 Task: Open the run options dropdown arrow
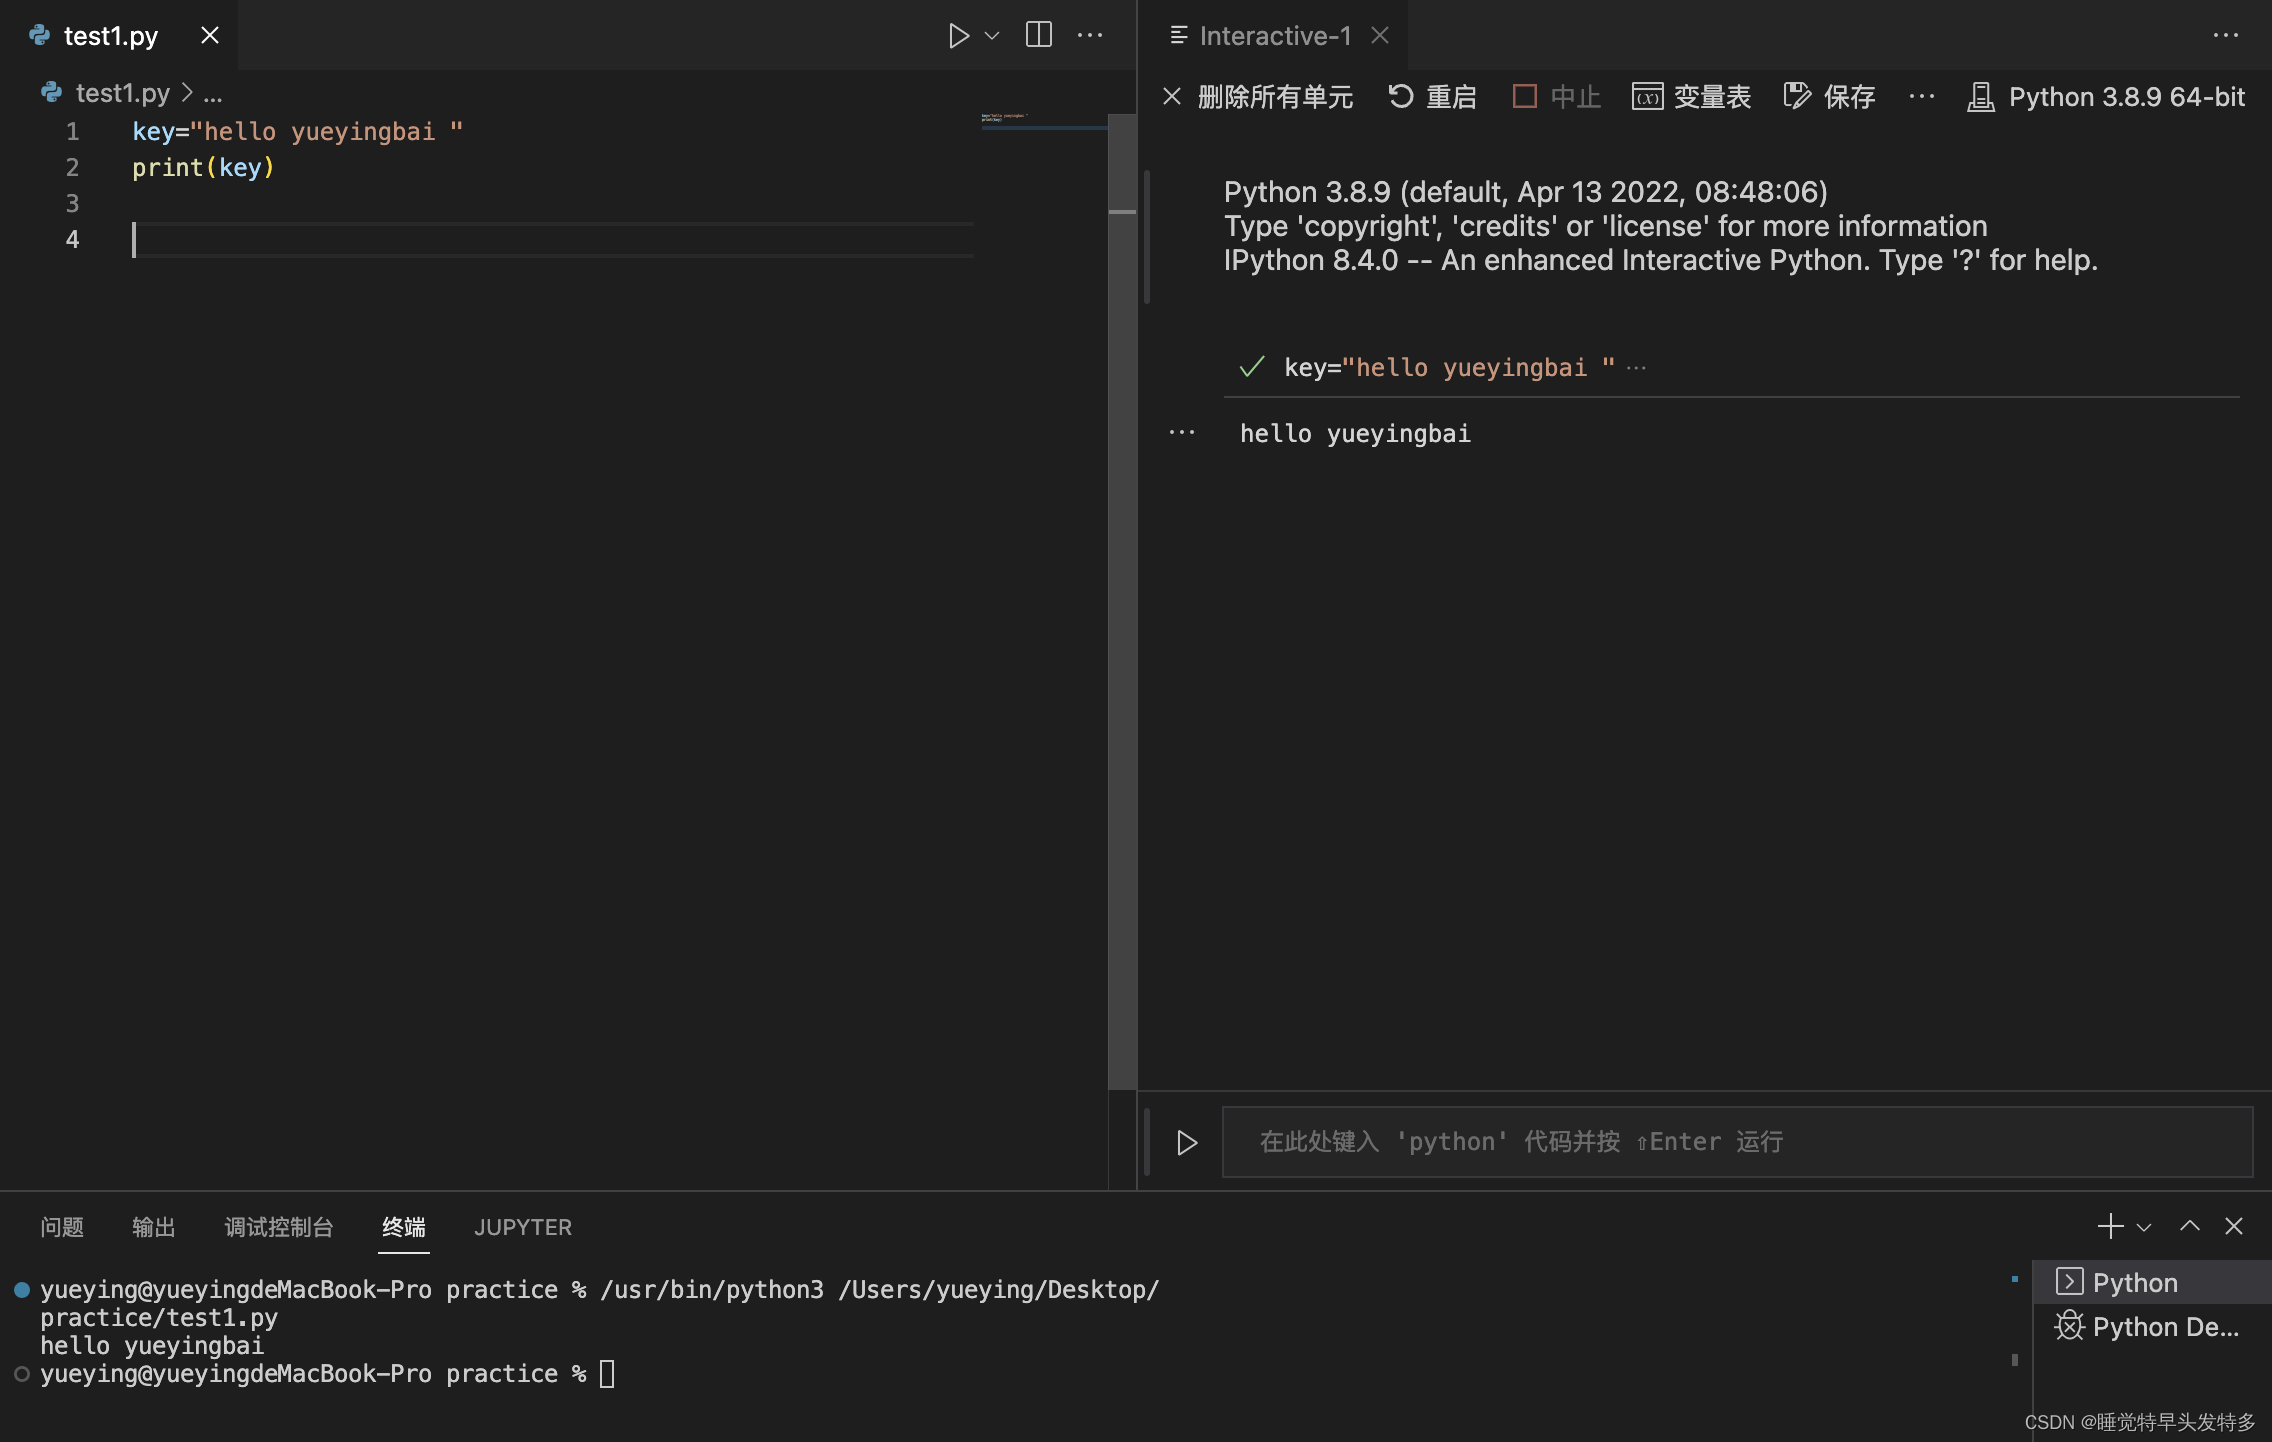pos(992,36)
